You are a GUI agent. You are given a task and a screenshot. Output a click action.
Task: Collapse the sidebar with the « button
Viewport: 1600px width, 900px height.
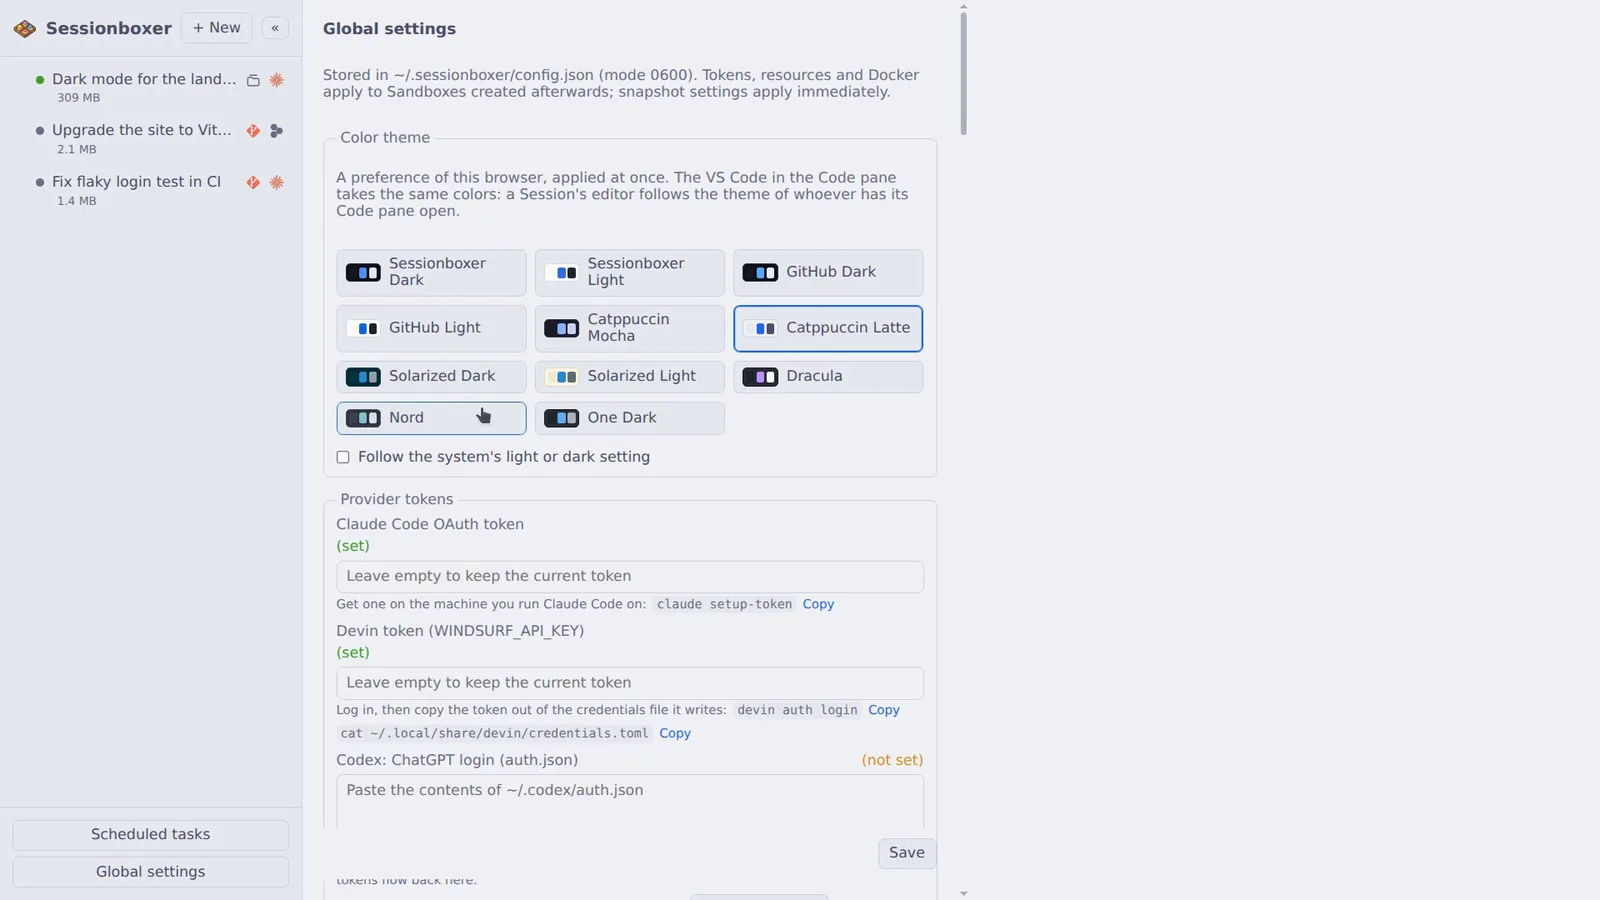(275, 28)
